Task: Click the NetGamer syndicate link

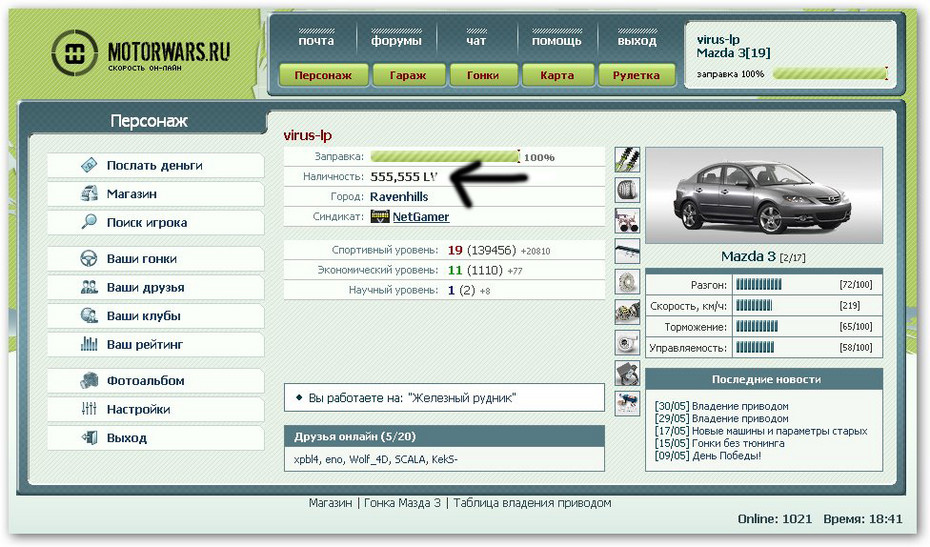Action: pyautogui.click(x=421, y=217)
